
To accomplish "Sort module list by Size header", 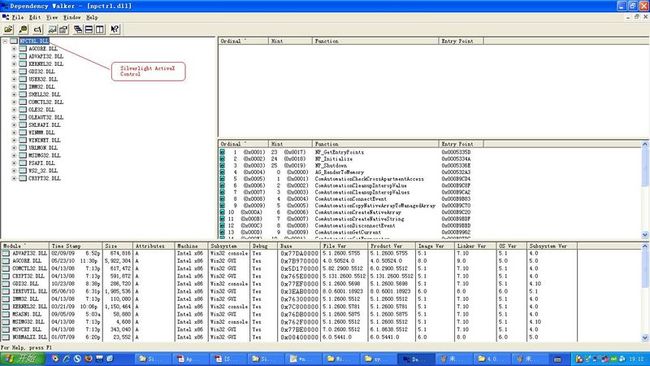I will pos(117,246).
